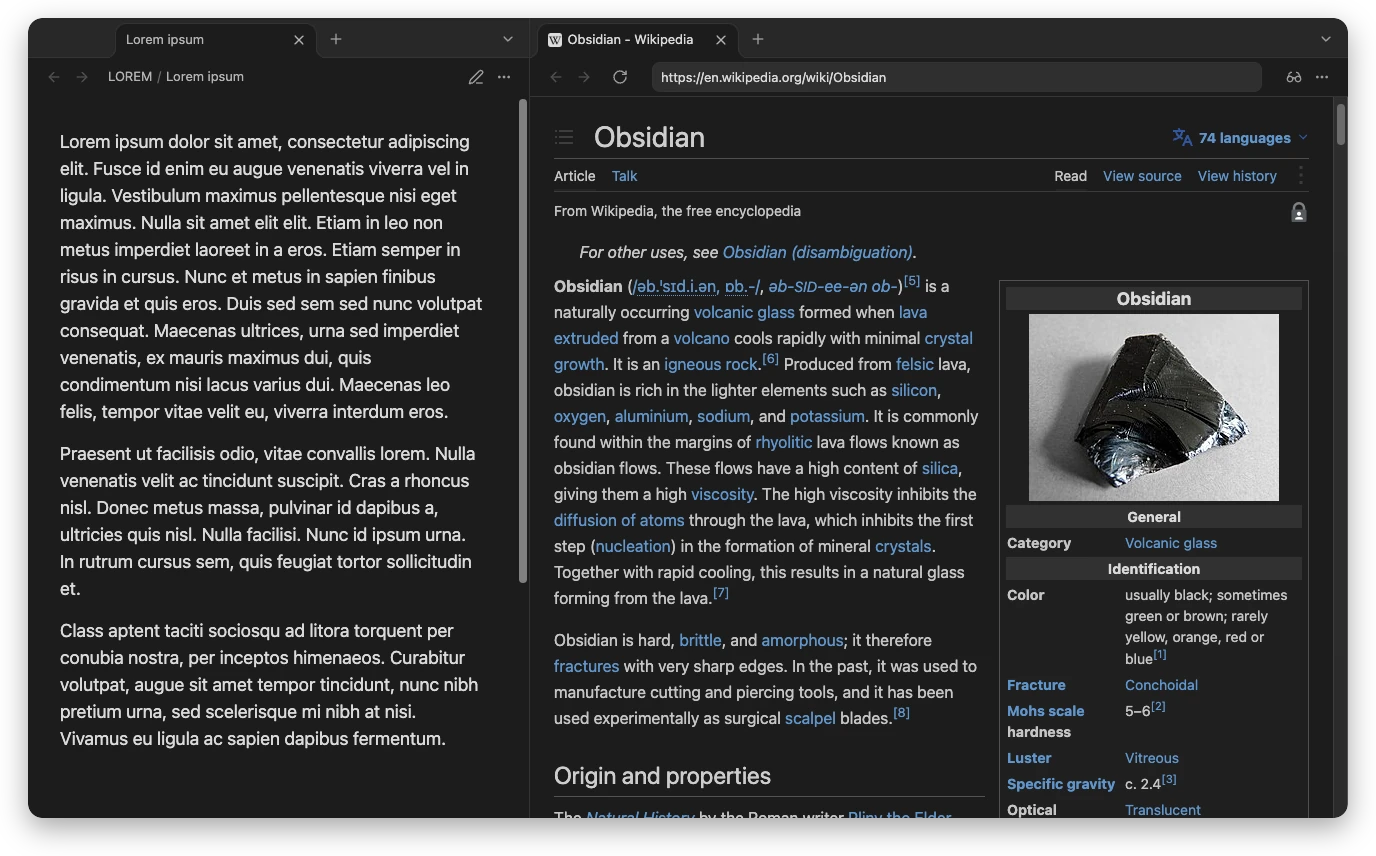
Task: Click the language translation icon
Action: point(1182,137)
